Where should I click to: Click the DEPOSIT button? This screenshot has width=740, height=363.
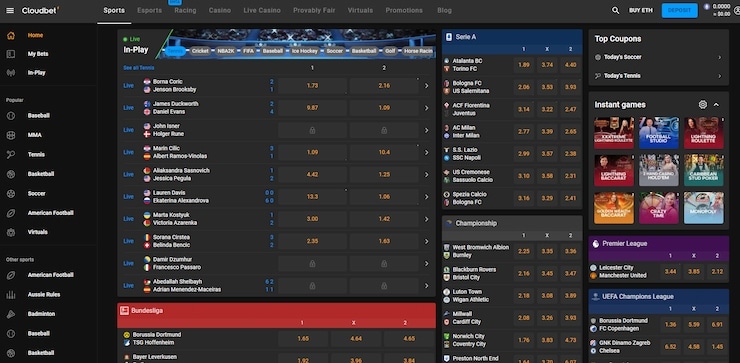tap(680, 10)
